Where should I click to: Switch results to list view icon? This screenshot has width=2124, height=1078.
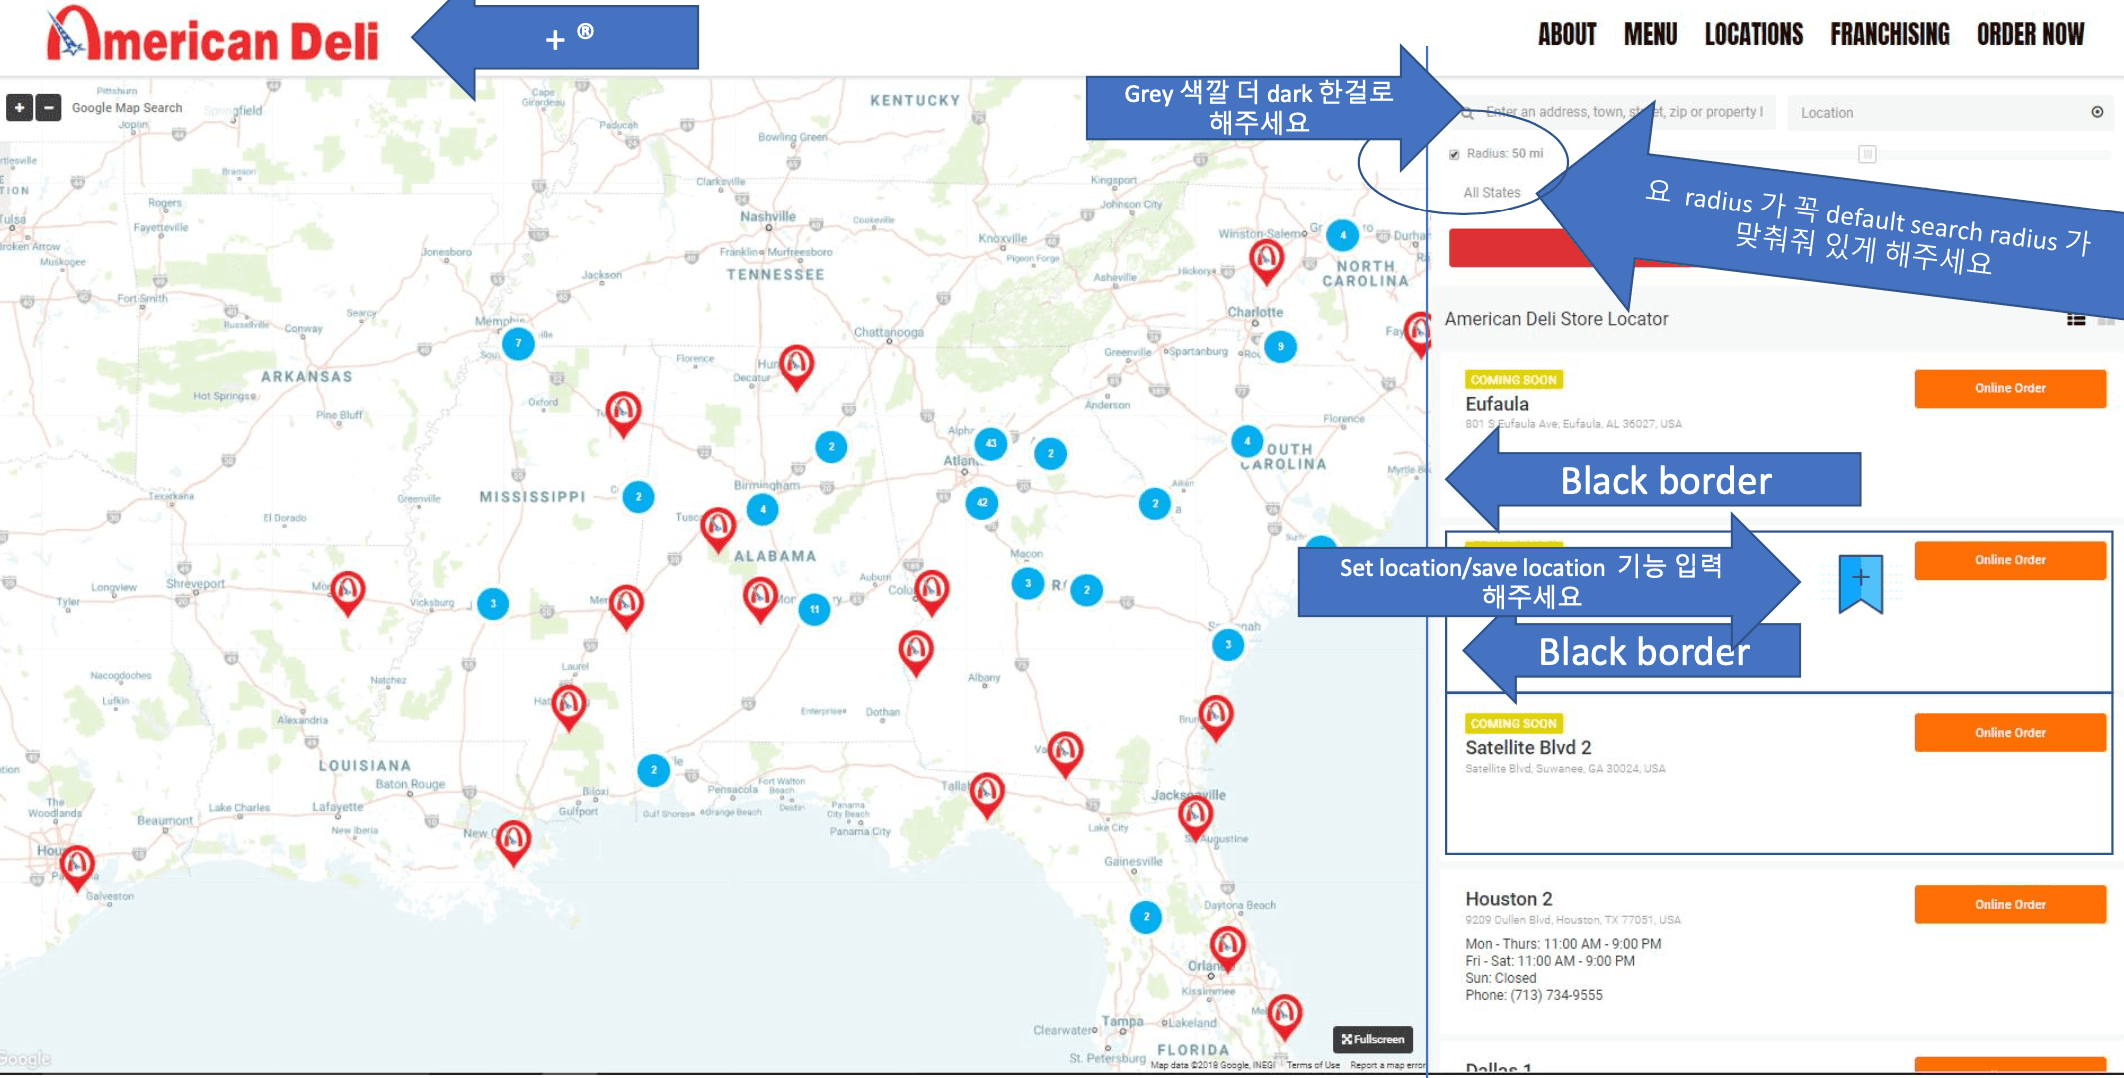[x=2076, y=320]
